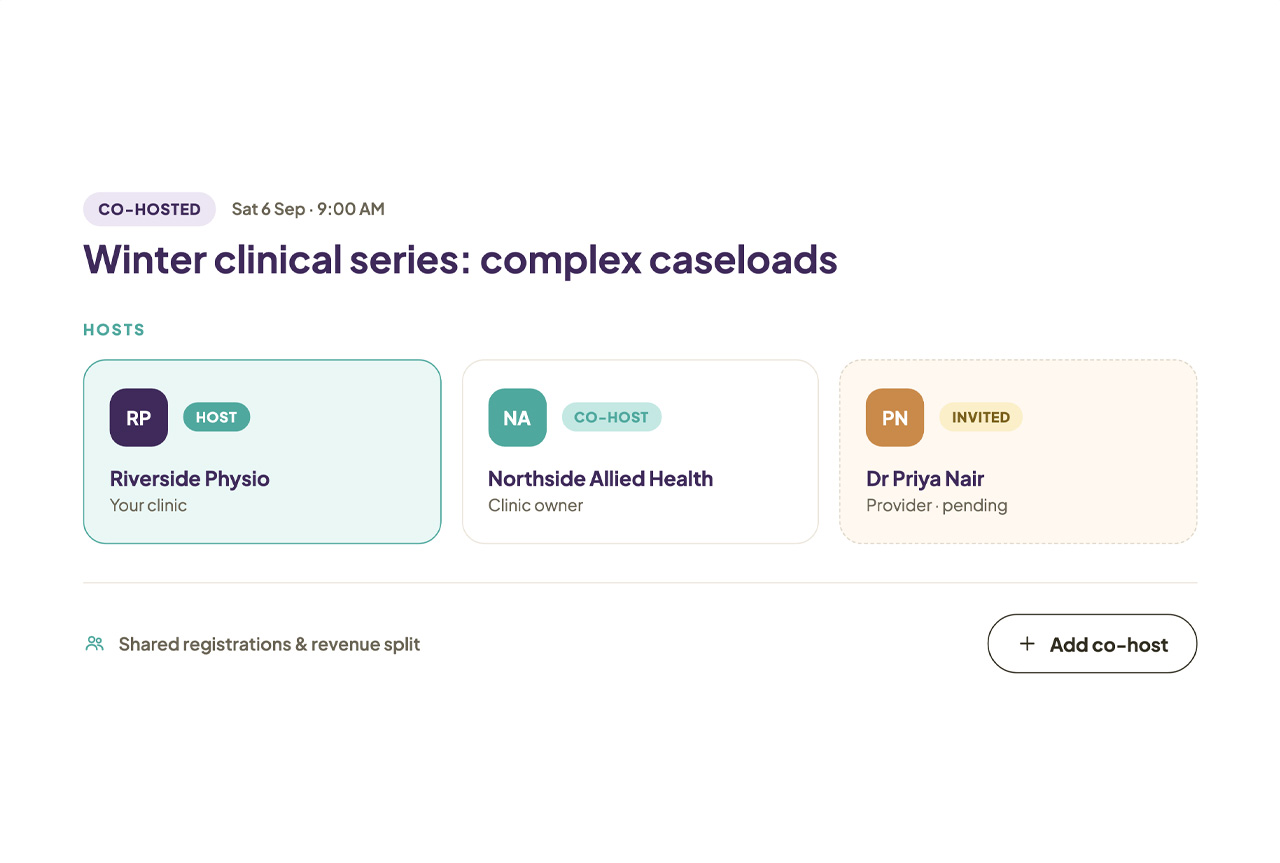Screen dimensions: 1280x863
Task: Click the INVITED badge on Priya Nair card
Action: click(x=981, y=417)
